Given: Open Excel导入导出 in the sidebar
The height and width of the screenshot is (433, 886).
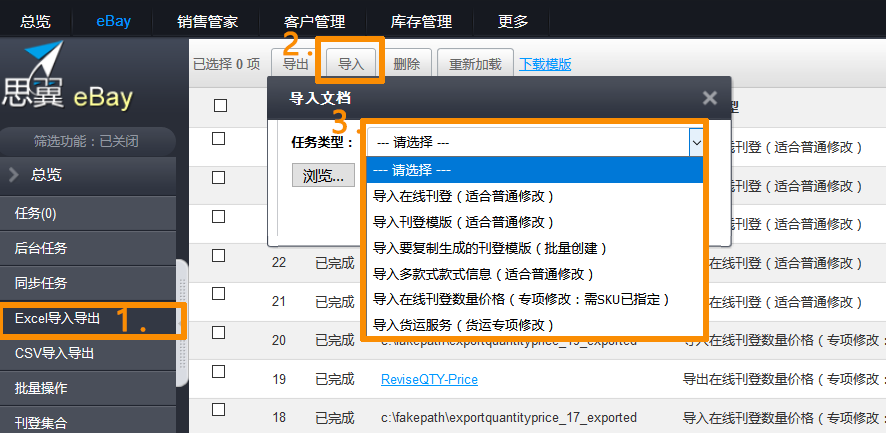Looking at the screenshot, I should [88, 318].
